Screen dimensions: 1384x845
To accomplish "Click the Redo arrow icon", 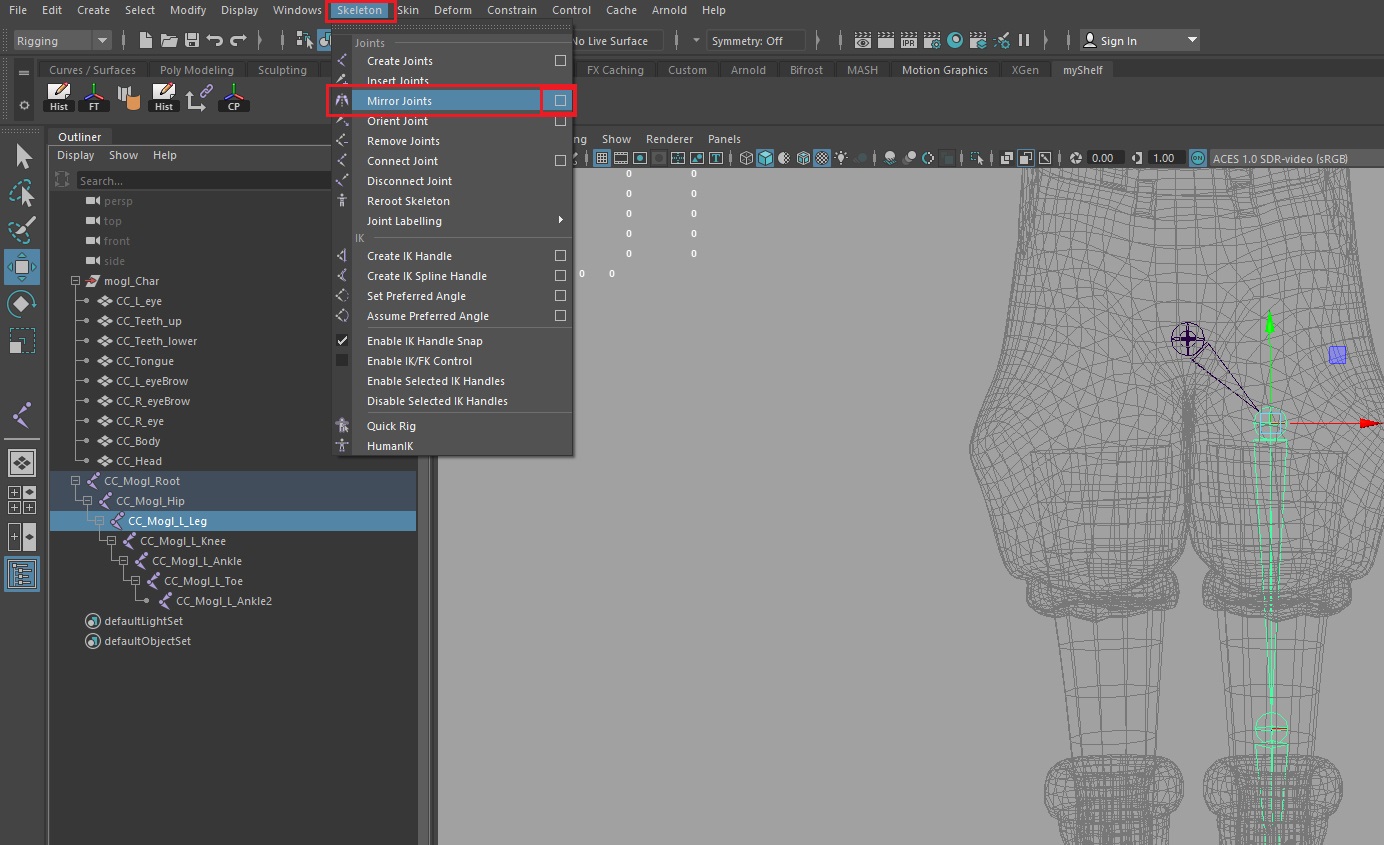I will coord(238,41).
